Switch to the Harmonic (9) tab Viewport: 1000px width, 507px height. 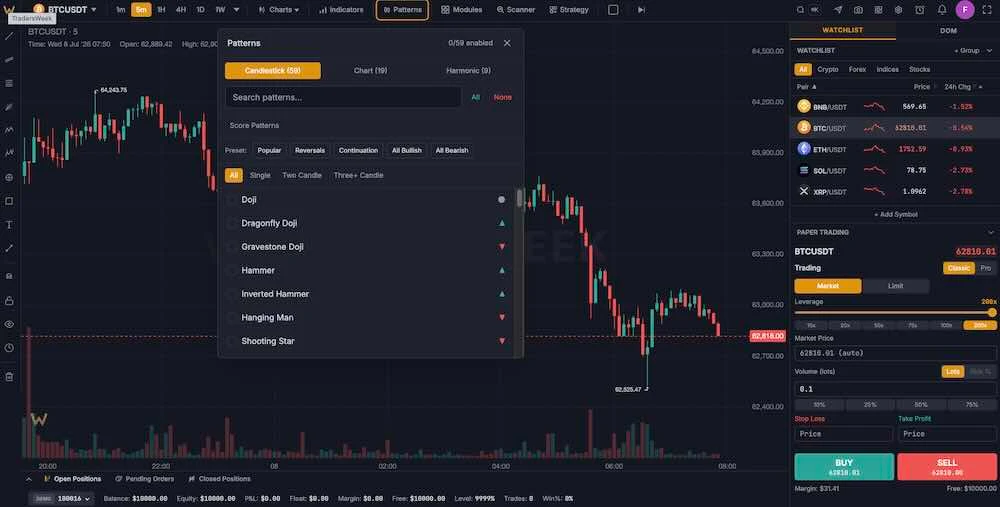coord(468,71)
